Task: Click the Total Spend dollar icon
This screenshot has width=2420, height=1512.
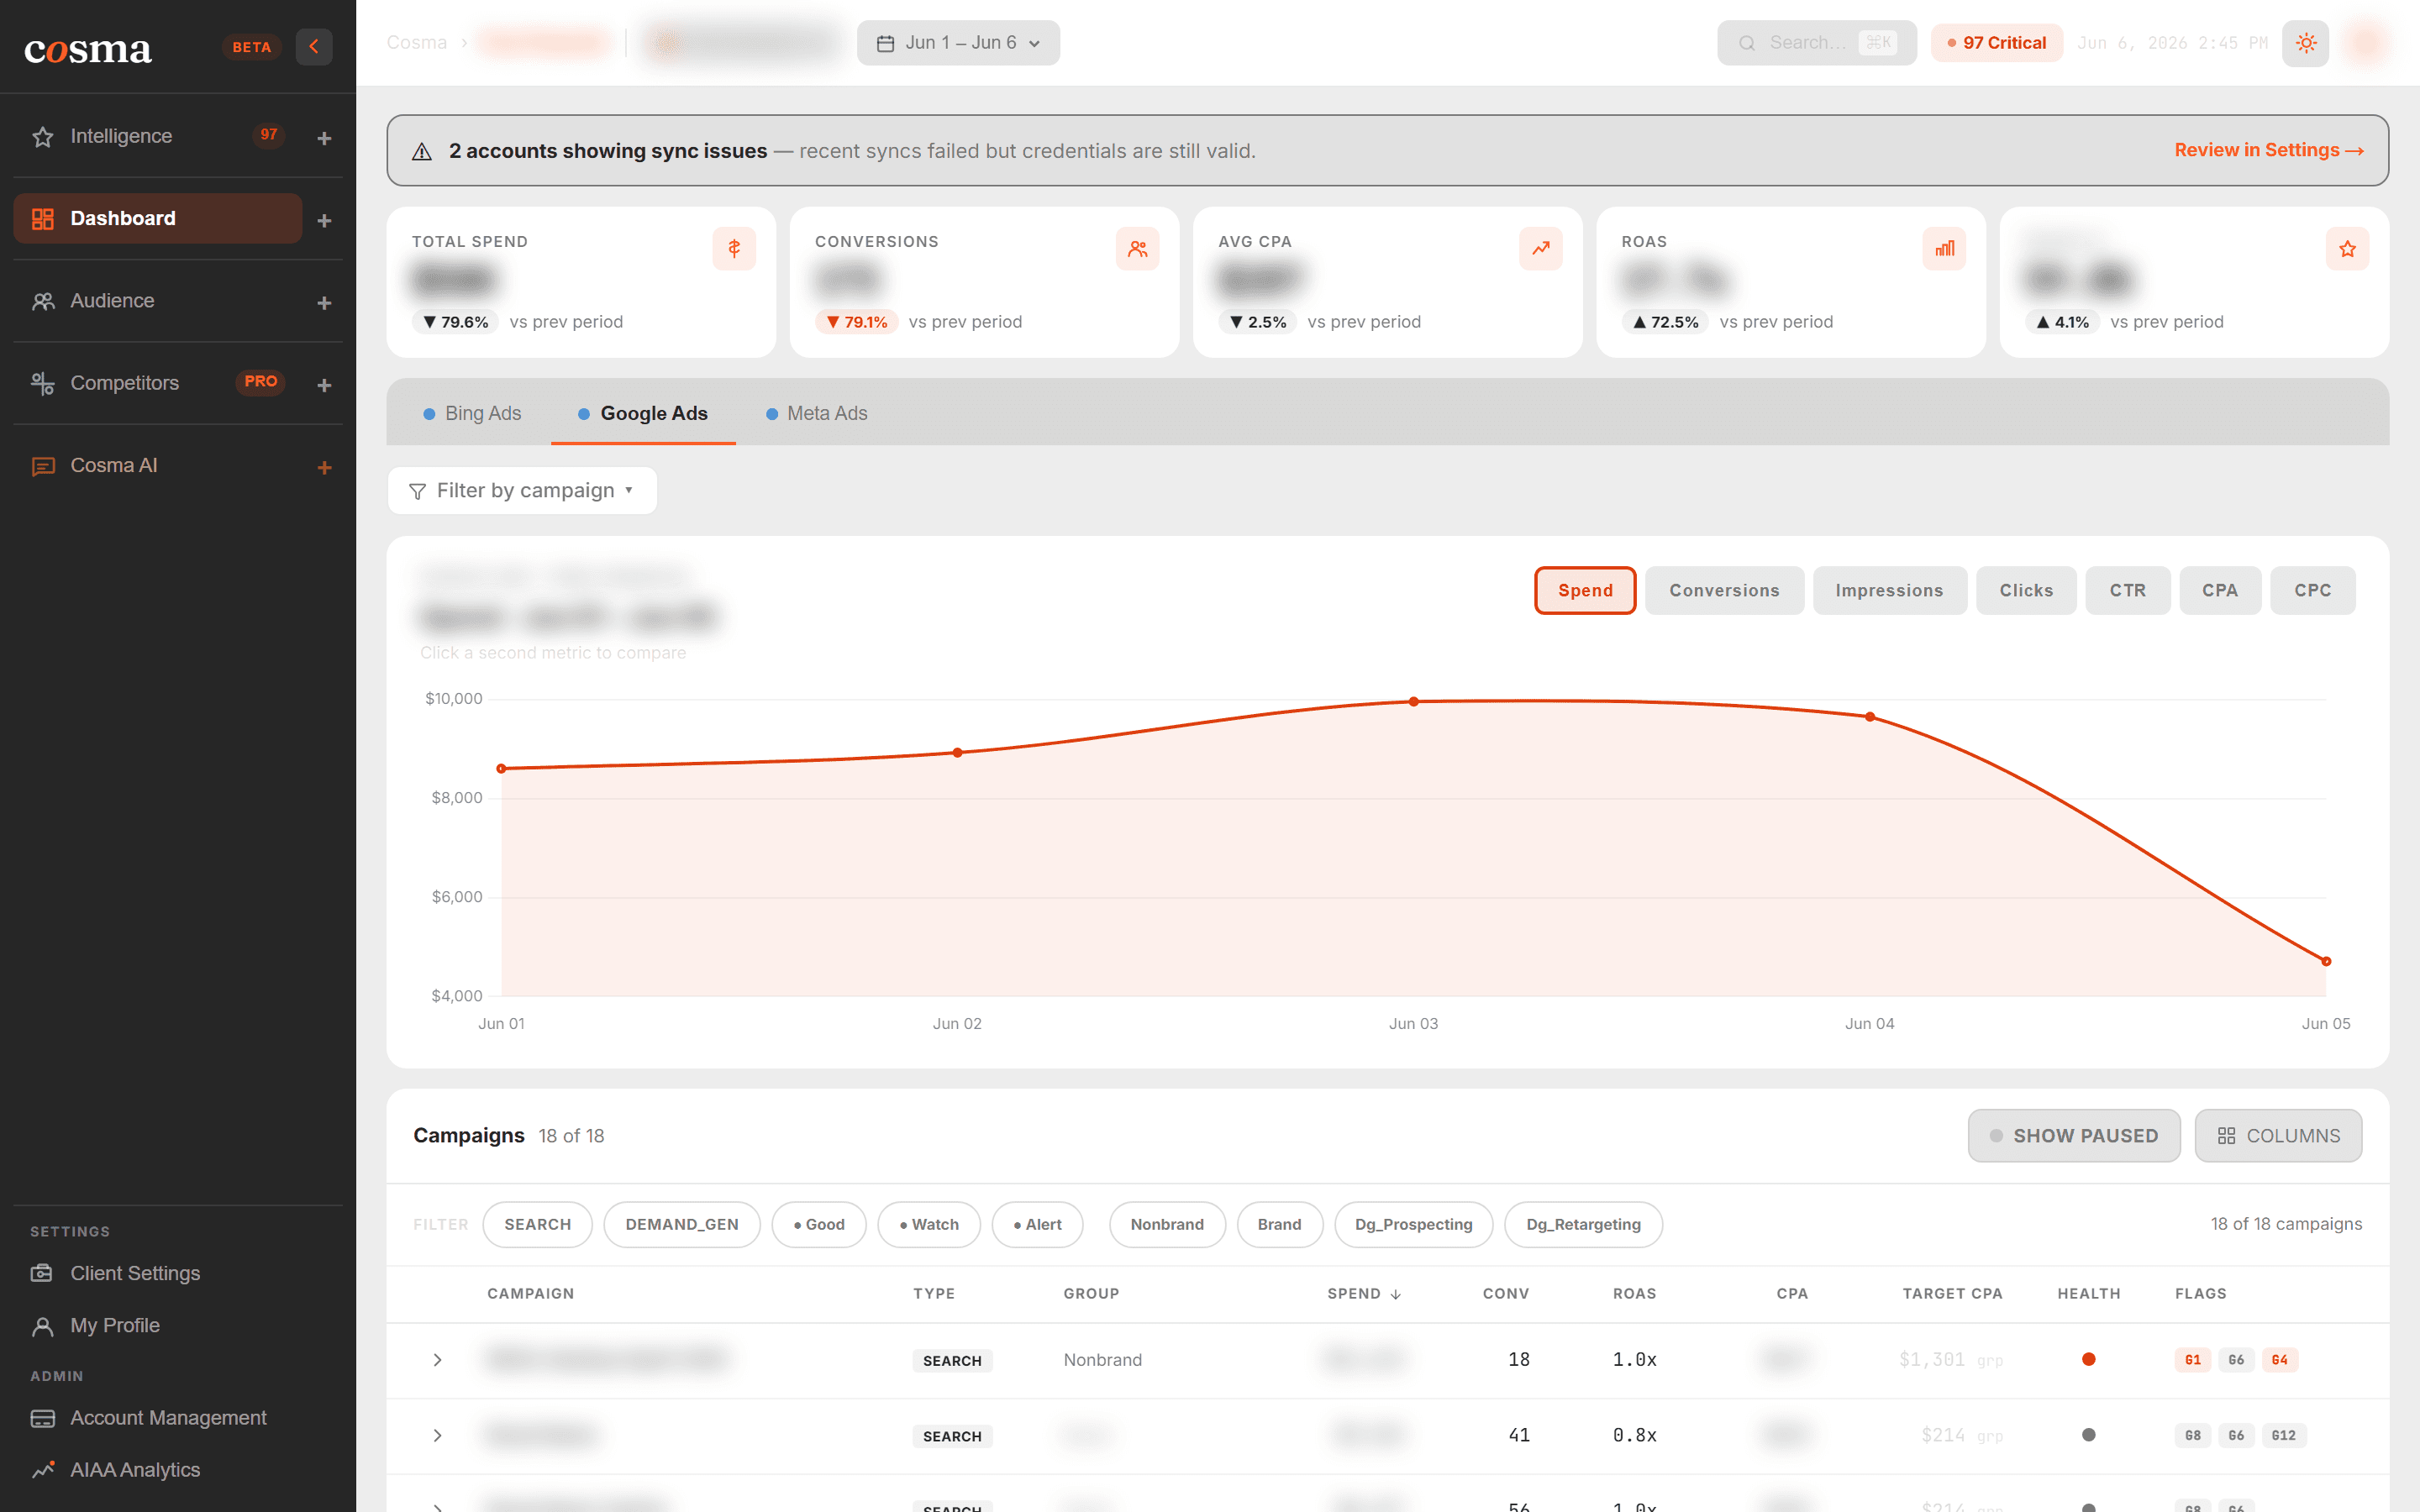Action: coord(734,248)
